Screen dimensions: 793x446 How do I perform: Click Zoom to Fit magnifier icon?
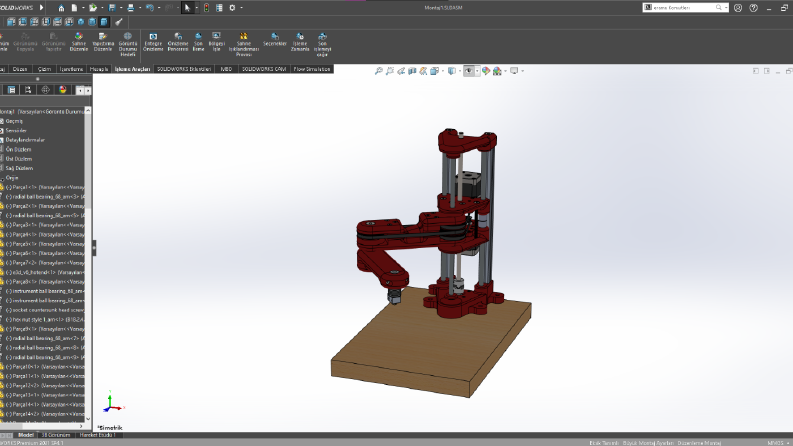point(378,71)
